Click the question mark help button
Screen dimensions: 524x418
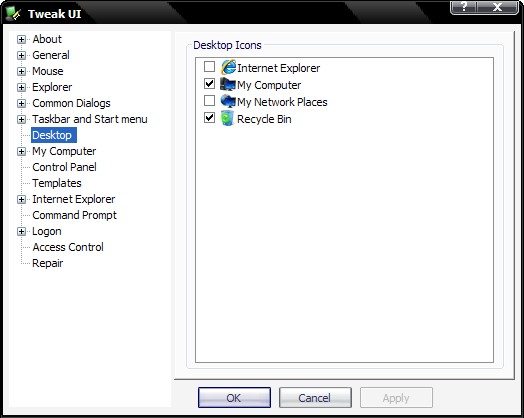465,7
